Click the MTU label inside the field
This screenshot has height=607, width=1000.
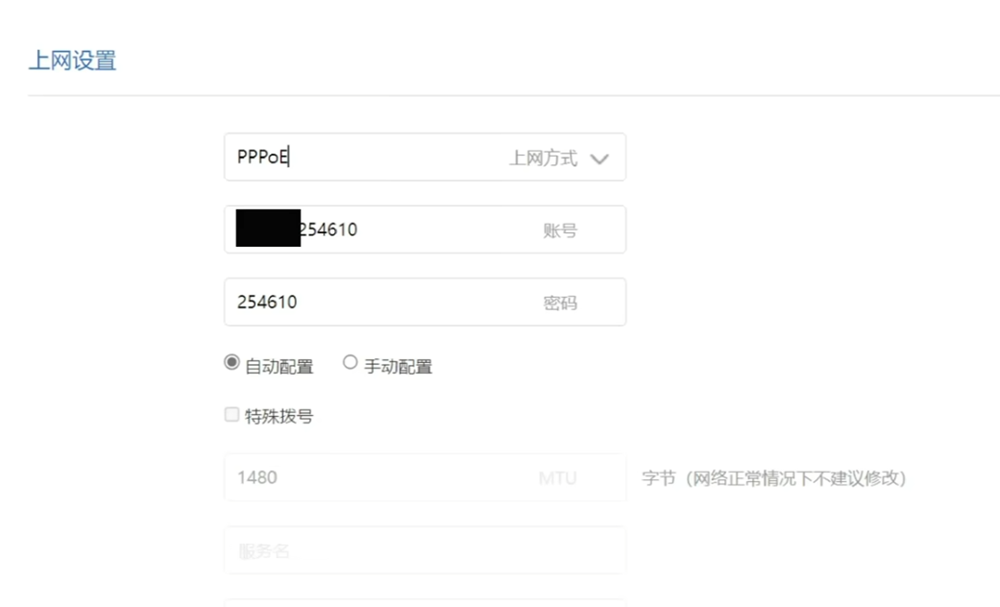pos(557,478)
